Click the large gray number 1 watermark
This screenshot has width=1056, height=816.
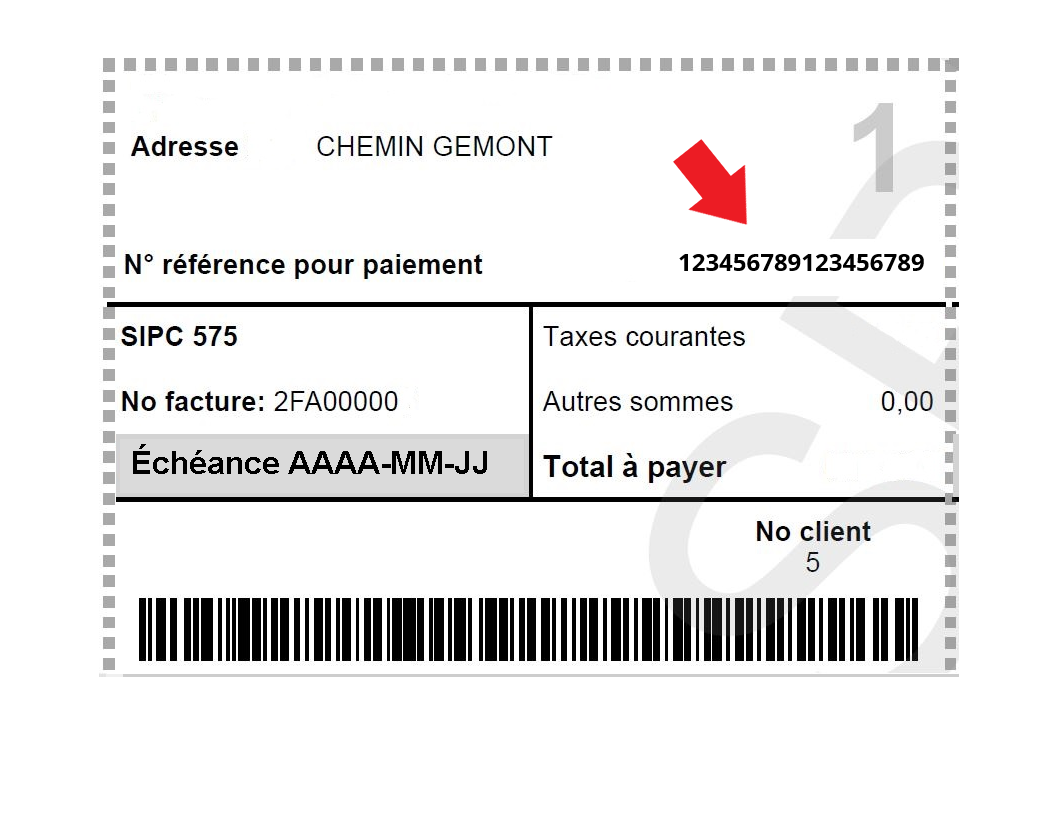click(876, 147)
